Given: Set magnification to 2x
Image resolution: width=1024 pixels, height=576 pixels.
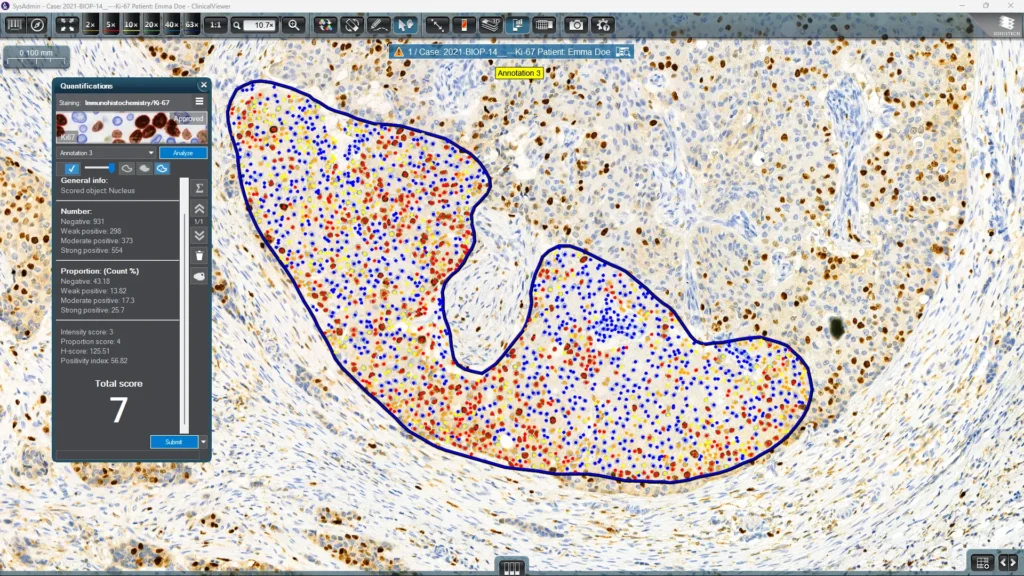Looking at the screenshot, I should [x=90, y=25].
